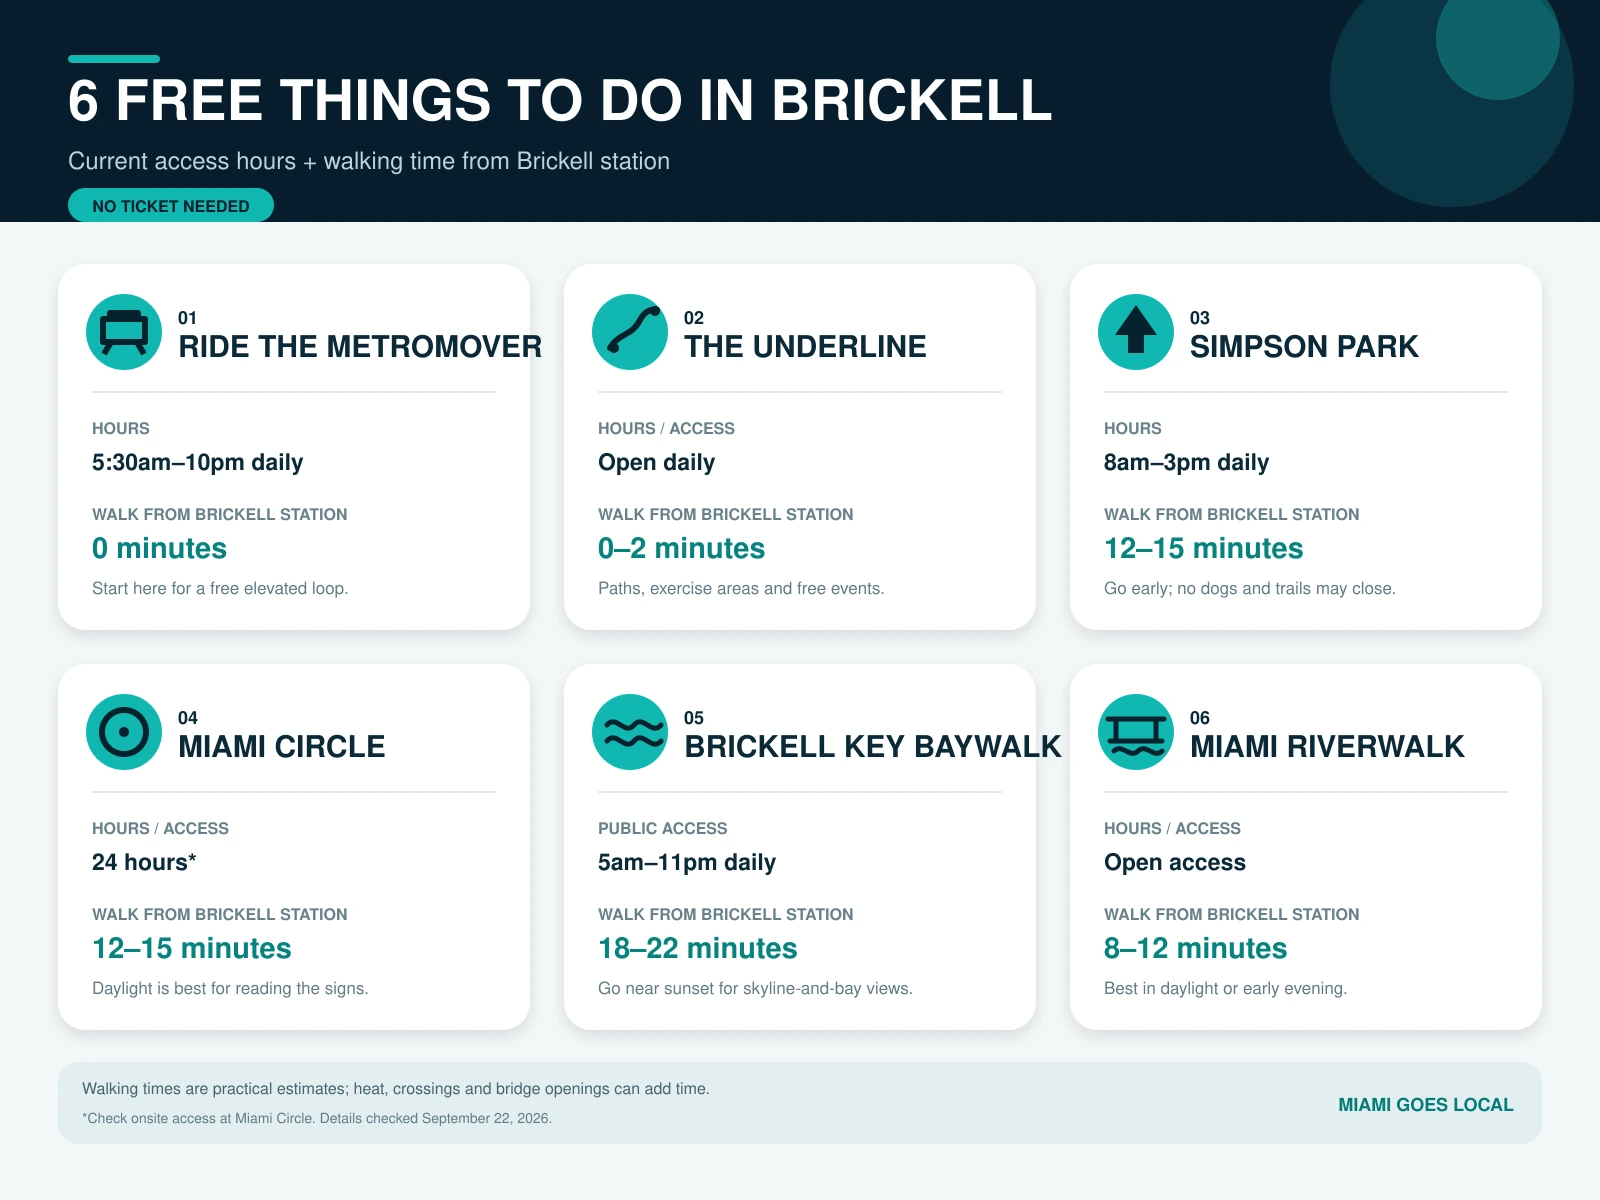Click the Metromover train icon
This screenshot has height=1200, width=1600.
[124, 332]
